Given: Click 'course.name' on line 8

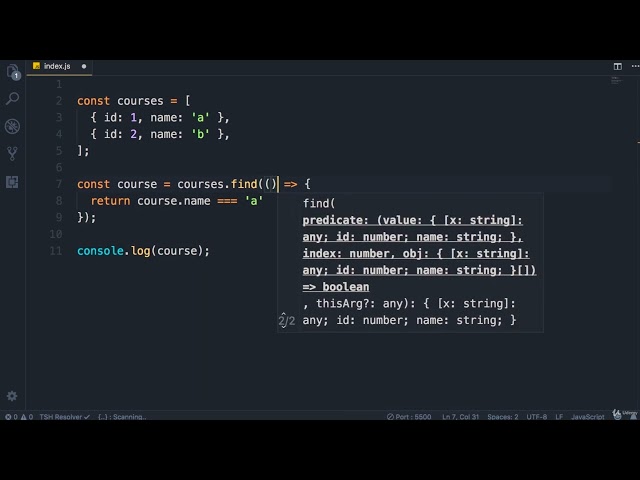Looking at the screenshot, I should tap(173, 201).
